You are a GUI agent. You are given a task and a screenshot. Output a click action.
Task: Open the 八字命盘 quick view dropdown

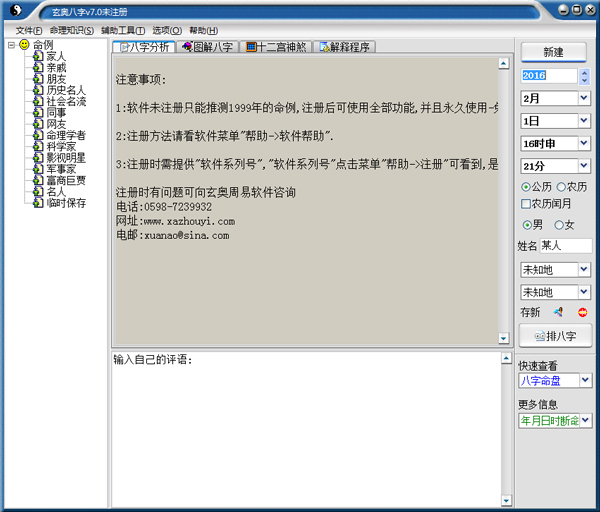[x=585, y=380]
